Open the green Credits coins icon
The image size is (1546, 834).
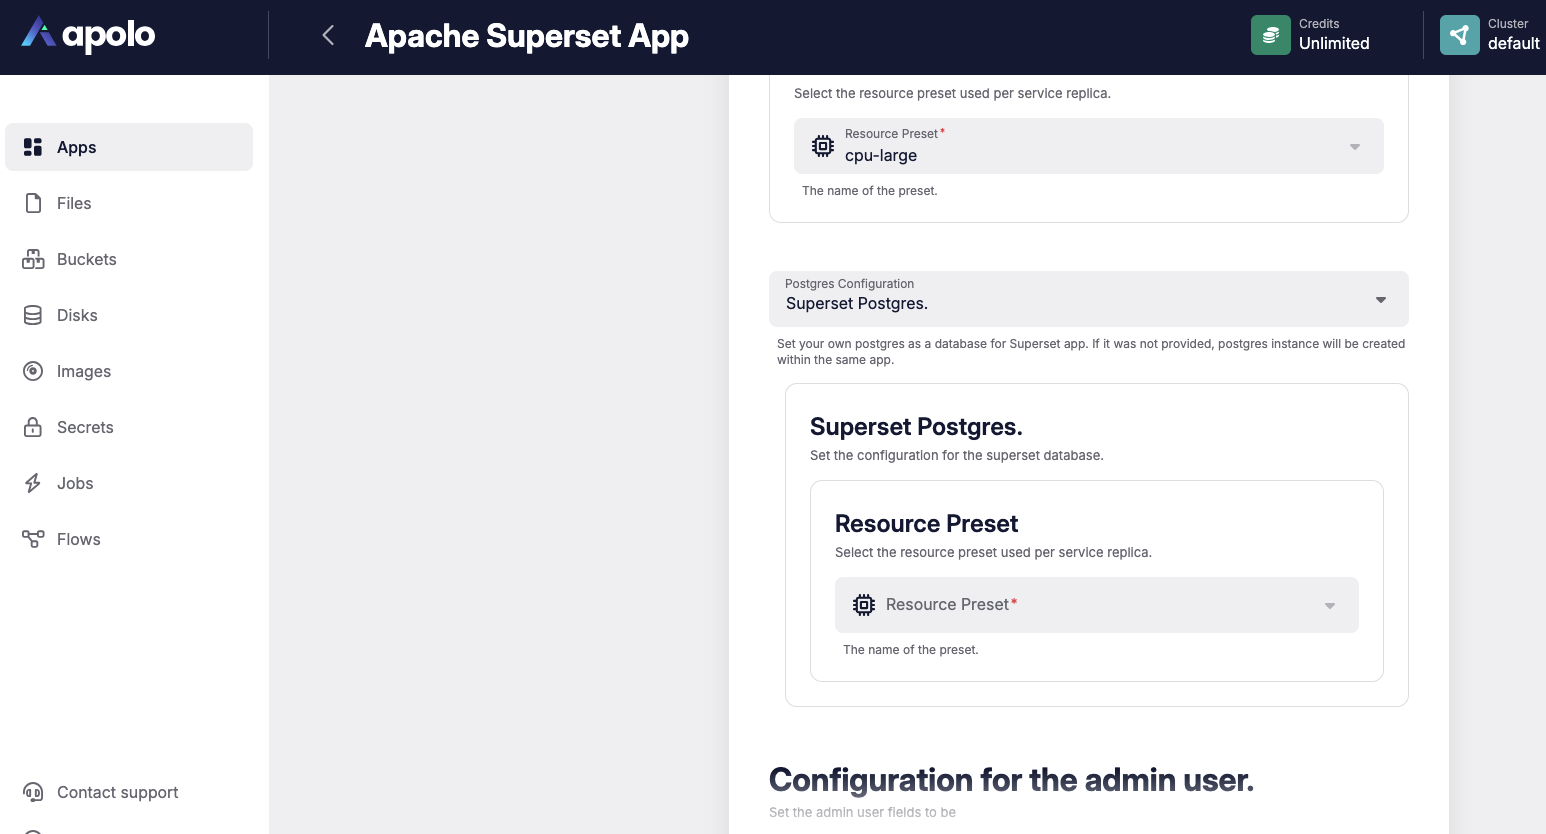(x=1270, y=35)
